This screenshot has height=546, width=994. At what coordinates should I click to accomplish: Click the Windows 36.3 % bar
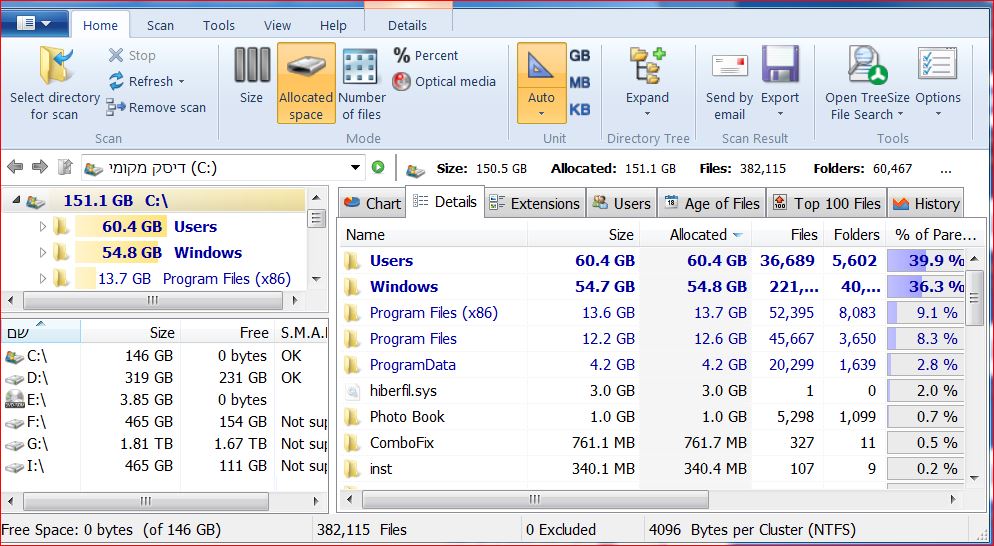(x=926, y=287)
